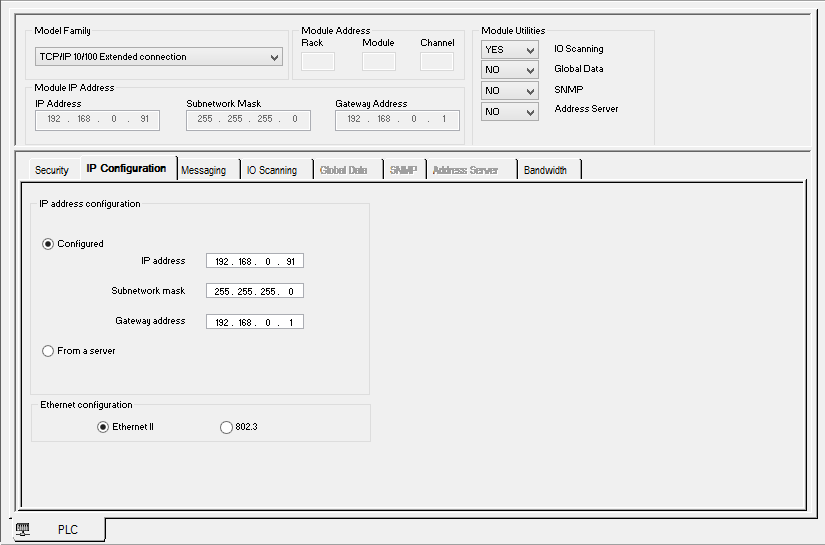The height and width of the screenshot is (545, 825).
Task: Click the disabled SNMP tab
Action: [x=403, y=170]
